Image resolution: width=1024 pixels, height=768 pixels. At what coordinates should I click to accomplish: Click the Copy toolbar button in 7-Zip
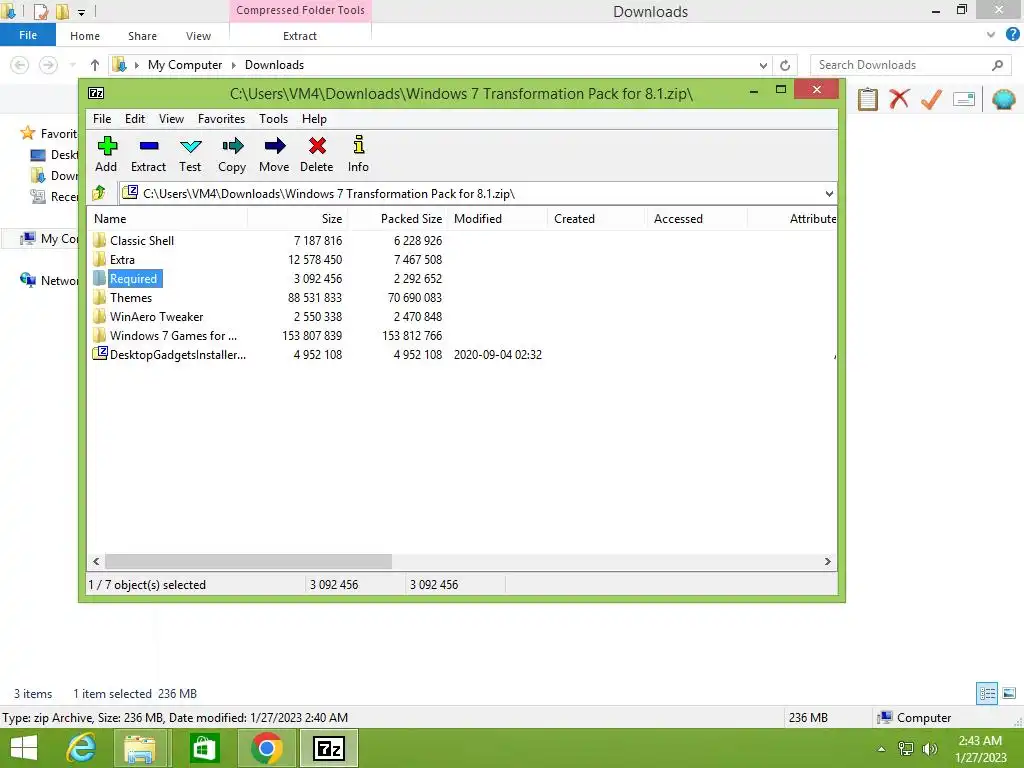pos(232,154)
